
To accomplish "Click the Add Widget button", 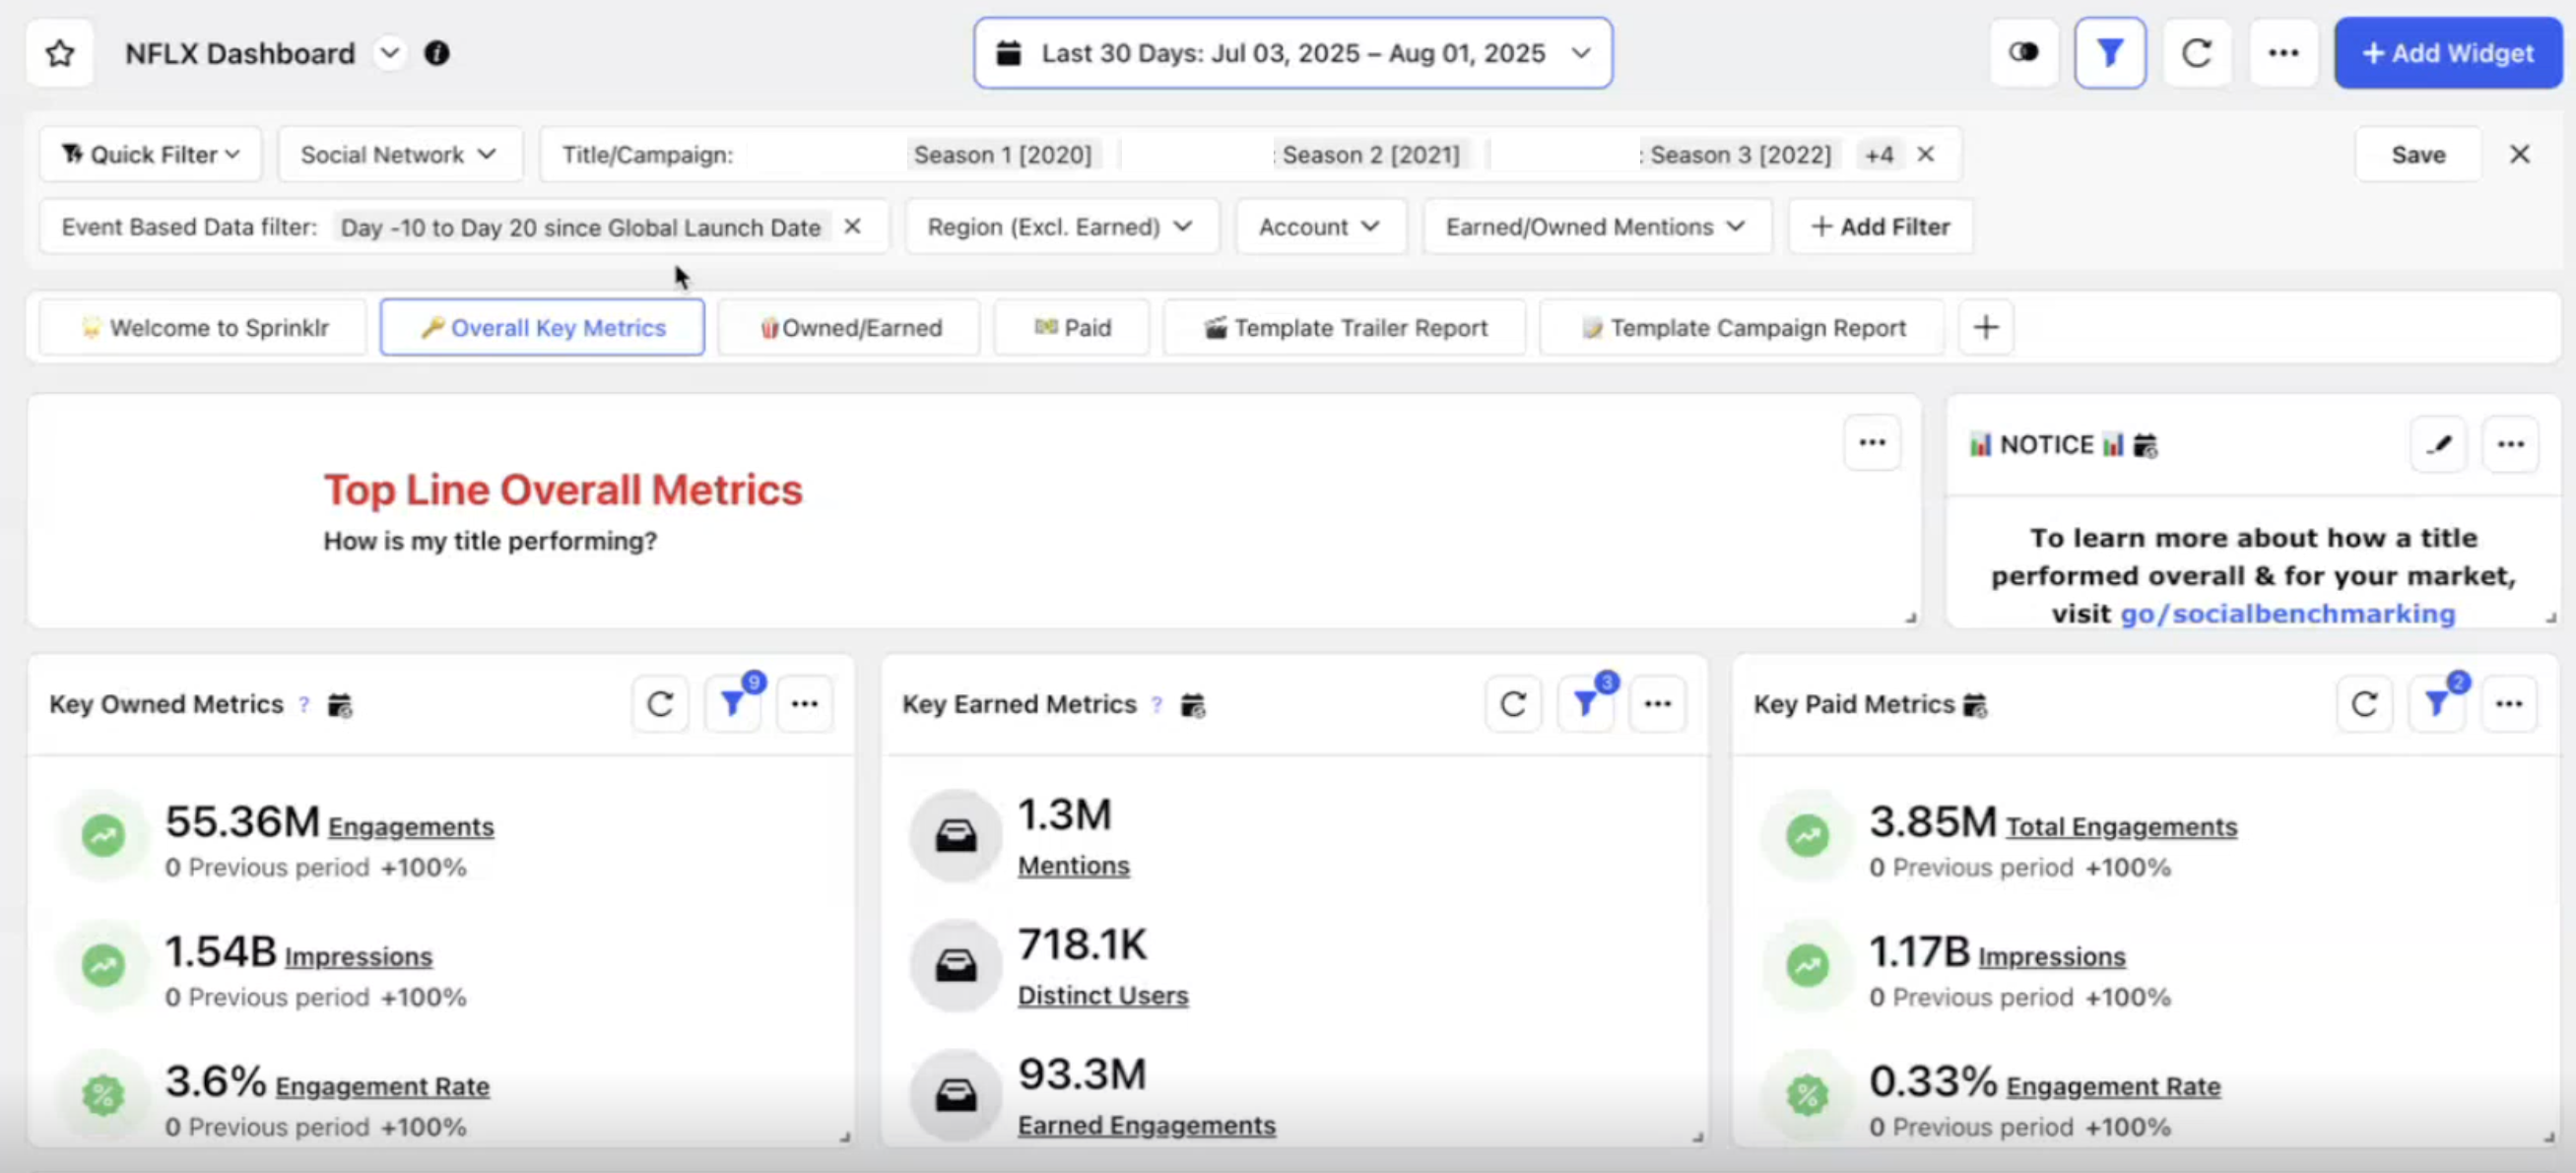I will [2448, 53].
